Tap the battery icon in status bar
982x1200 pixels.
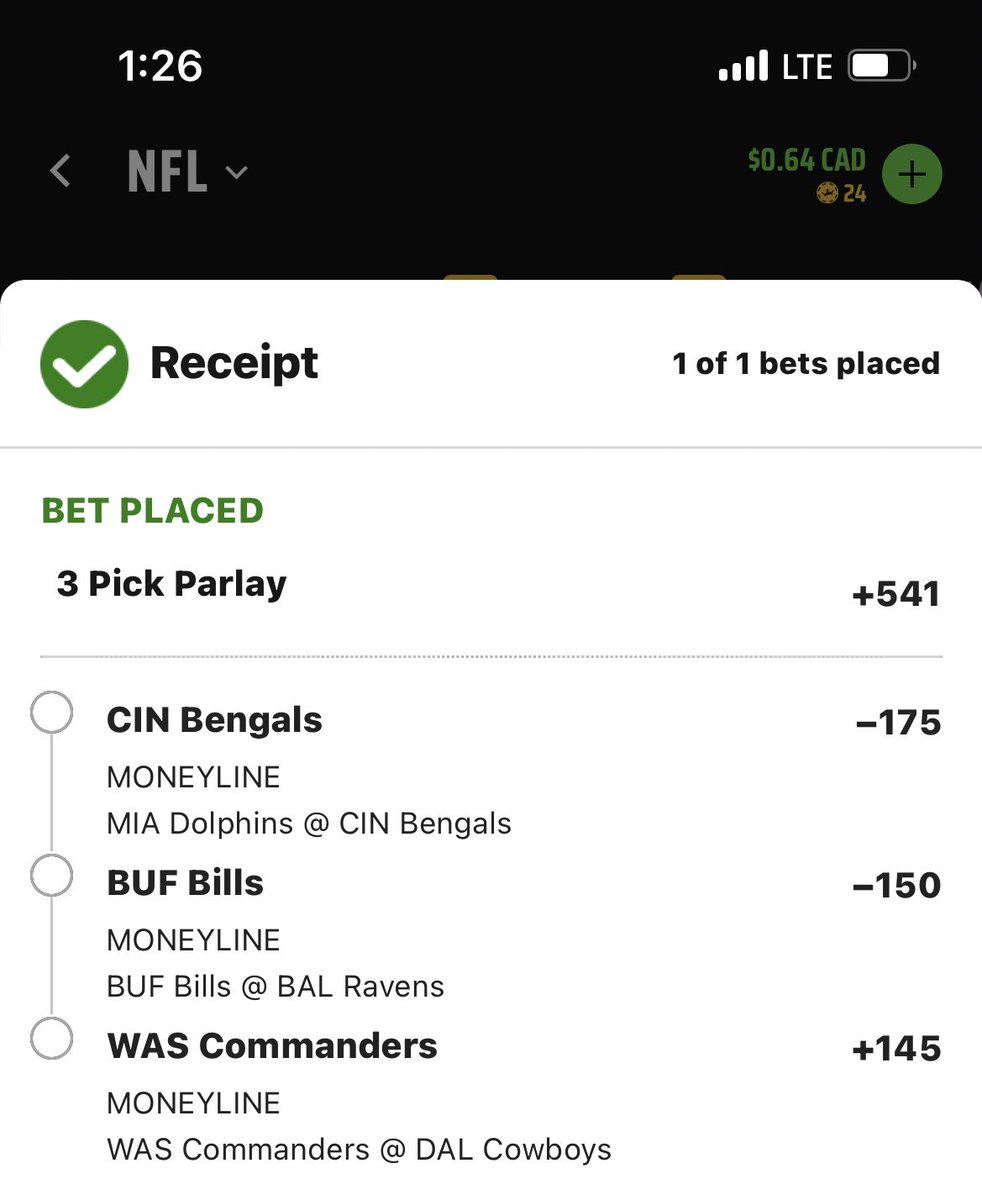[x=882, y=67]
